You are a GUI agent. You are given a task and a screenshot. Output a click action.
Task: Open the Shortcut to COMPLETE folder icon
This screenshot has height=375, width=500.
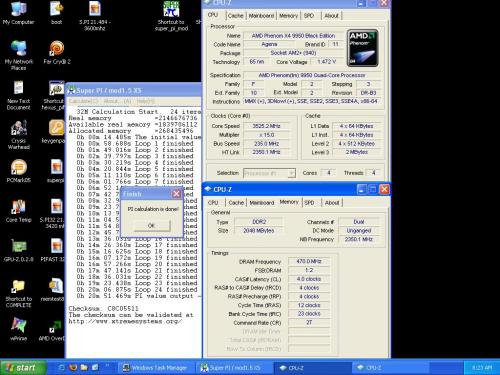(19, 293)
